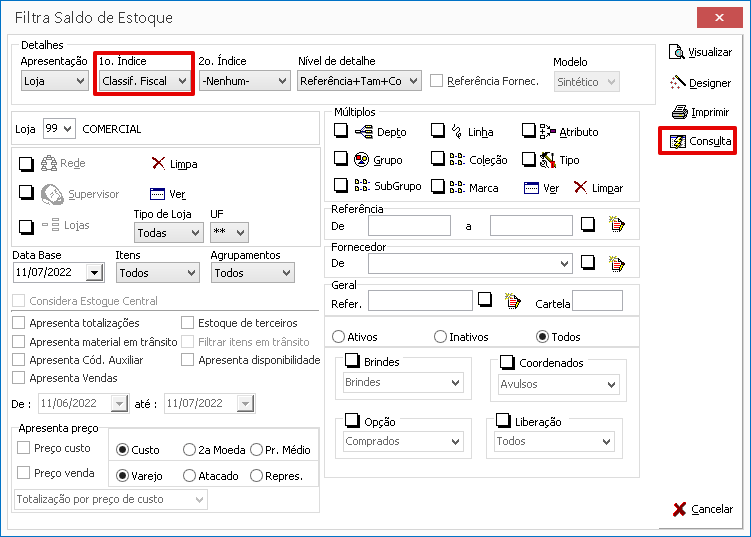This screenshot has height=537, width=751.
Task: Check Estoque de terceiros
Action: point(187,322)
